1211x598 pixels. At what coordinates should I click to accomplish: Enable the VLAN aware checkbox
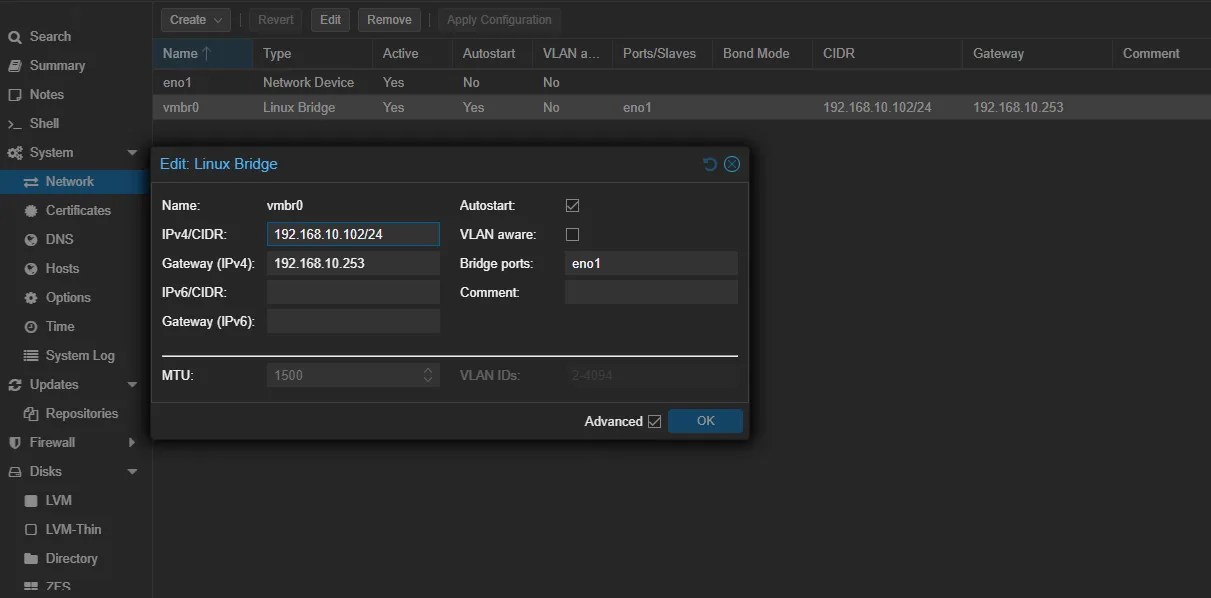click(572, 235)
